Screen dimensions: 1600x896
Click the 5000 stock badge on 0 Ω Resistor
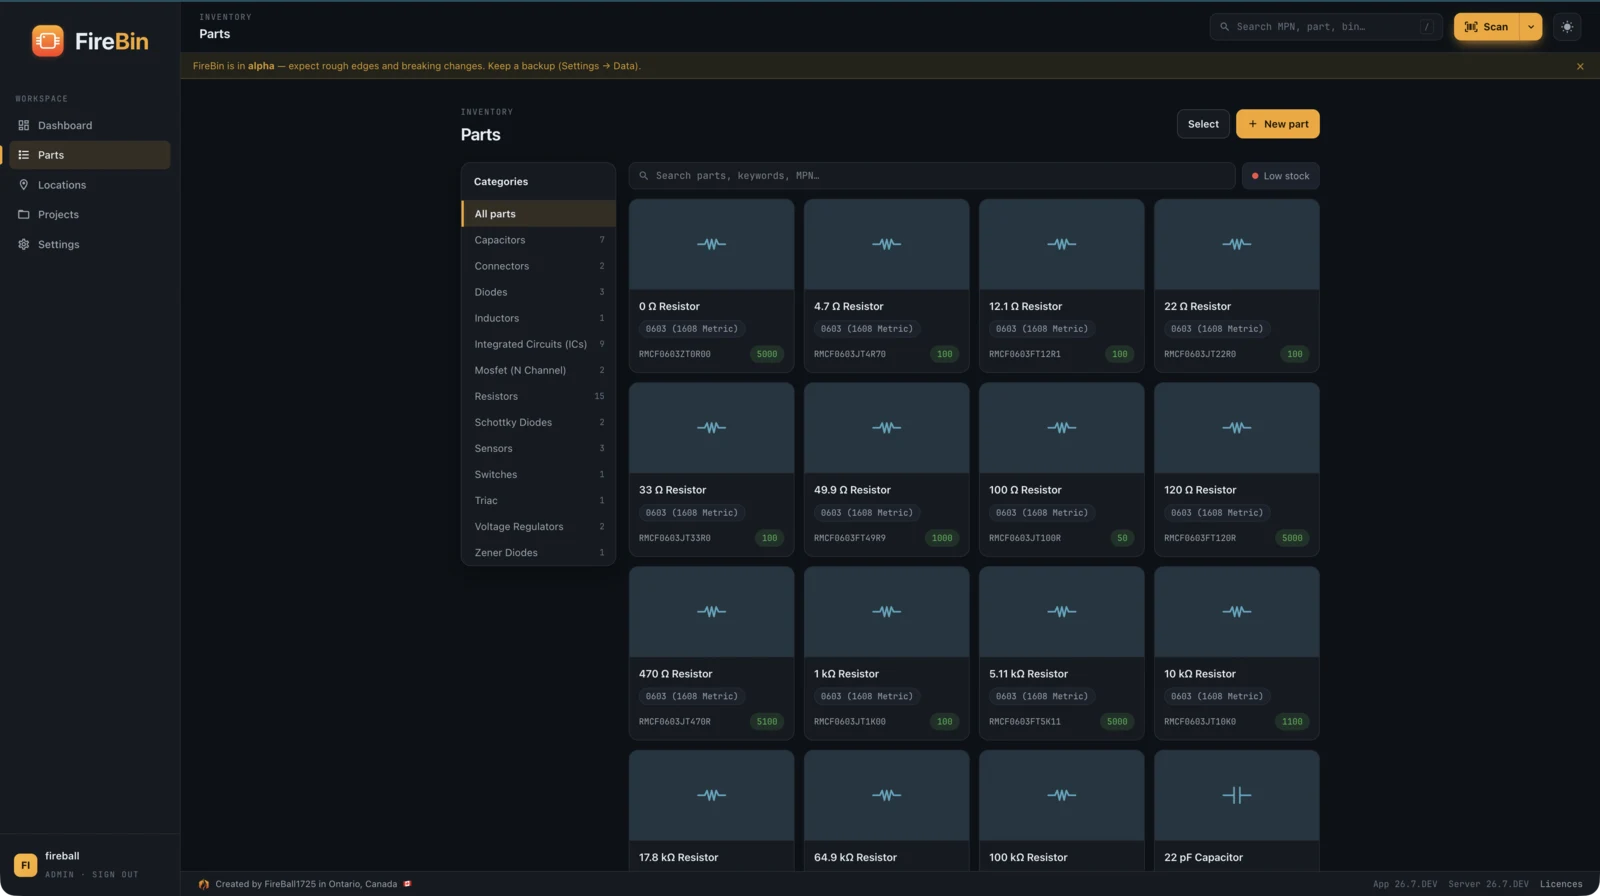pos(767,354)
